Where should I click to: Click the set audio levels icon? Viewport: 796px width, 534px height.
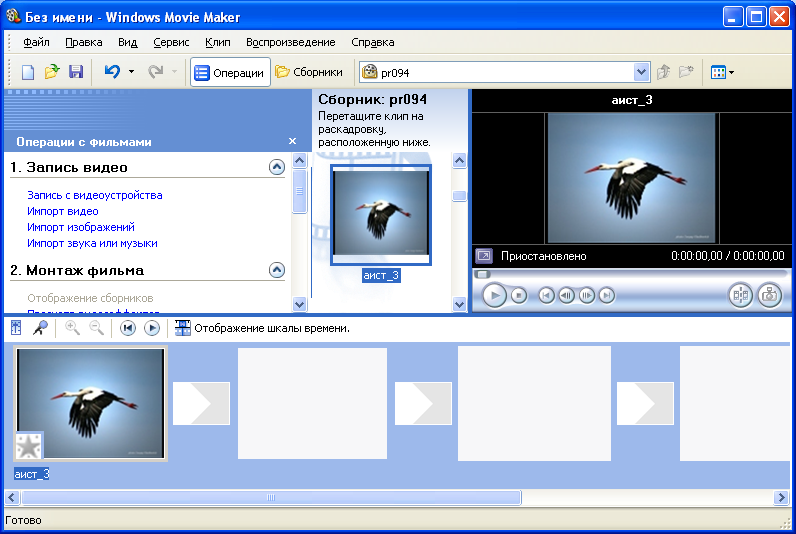16,328
